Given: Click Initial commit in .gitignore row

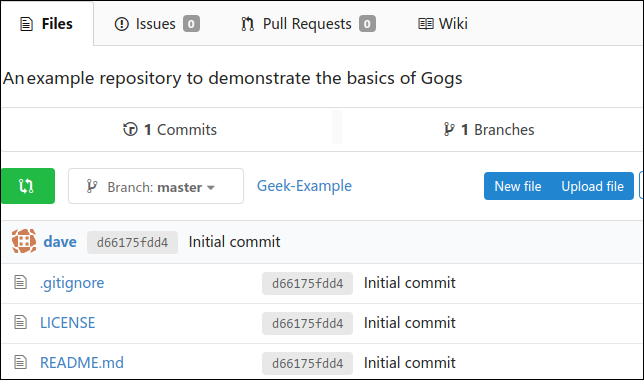Looking at the screenshot, I should [x=410, y=283].
